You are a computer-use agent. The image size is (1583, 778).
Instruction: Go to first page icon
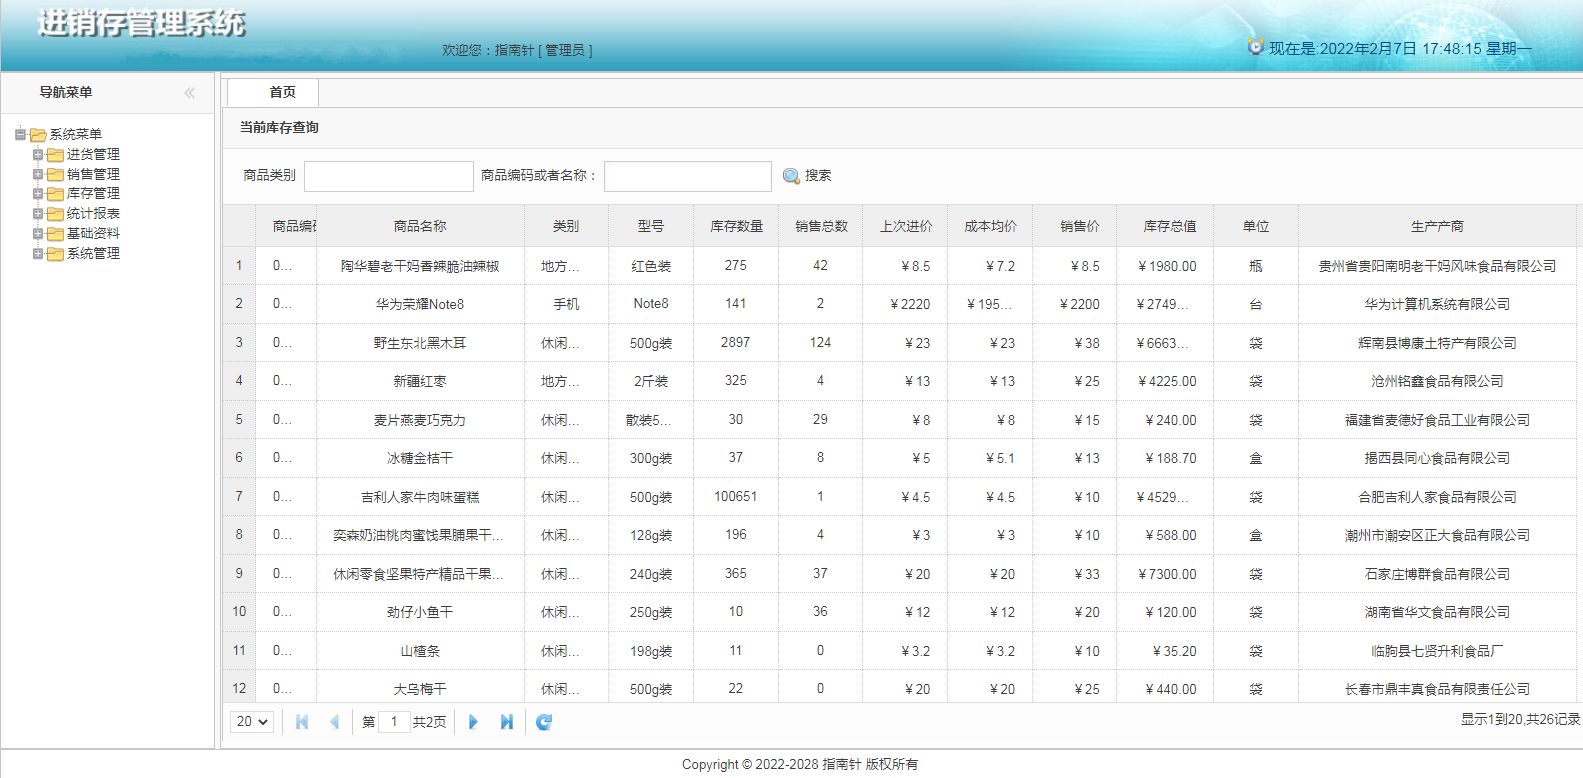(x=302, y=722)
